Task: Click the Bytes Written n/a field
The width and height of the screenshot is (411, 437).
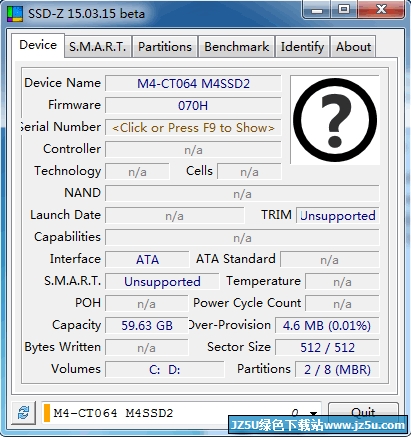Action: pos(147,347)
